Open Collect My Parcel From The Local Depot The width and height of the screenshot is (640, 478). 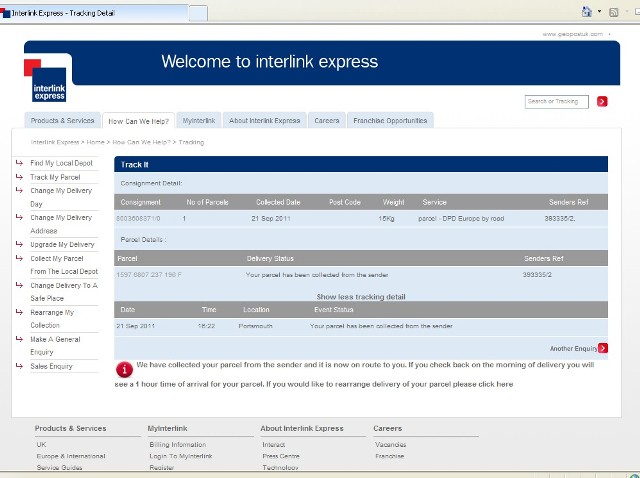(x=64, y=265)
